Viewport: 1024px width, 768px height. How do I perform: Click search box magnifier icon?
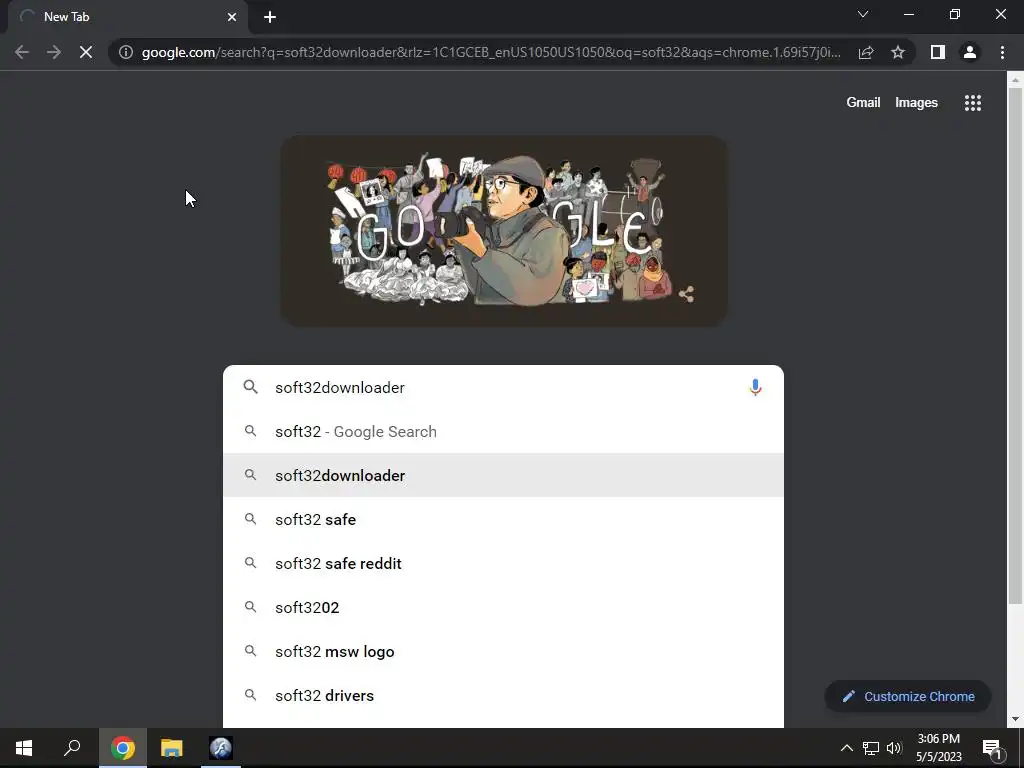click(250, 387)
